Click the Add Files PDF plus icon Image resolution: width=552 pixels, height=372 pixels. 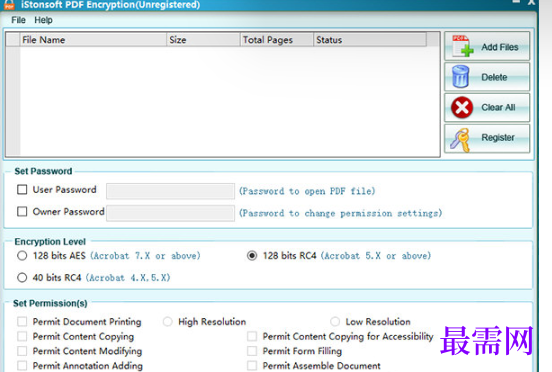point(463,46)
